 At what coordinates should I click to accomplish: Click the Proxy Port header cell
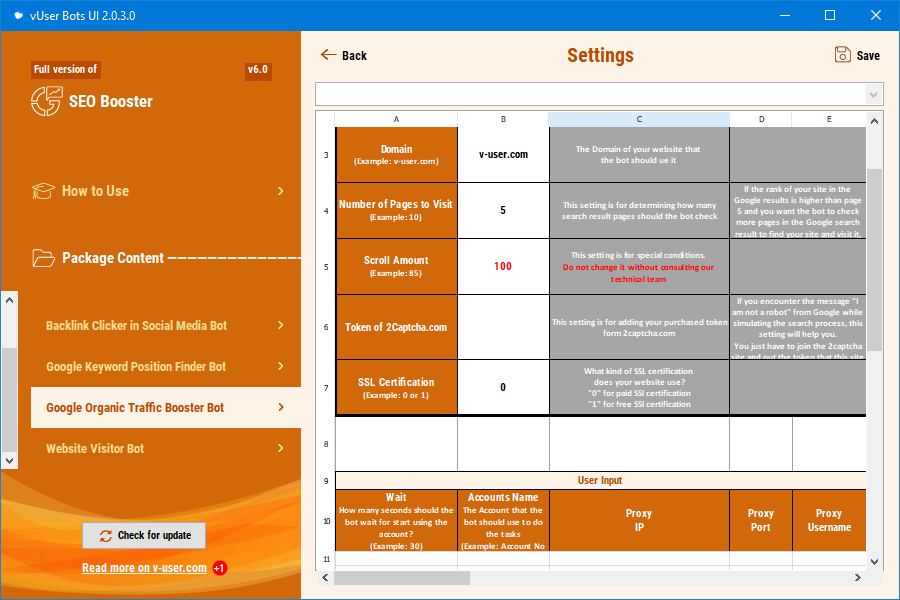pos(761,520)
